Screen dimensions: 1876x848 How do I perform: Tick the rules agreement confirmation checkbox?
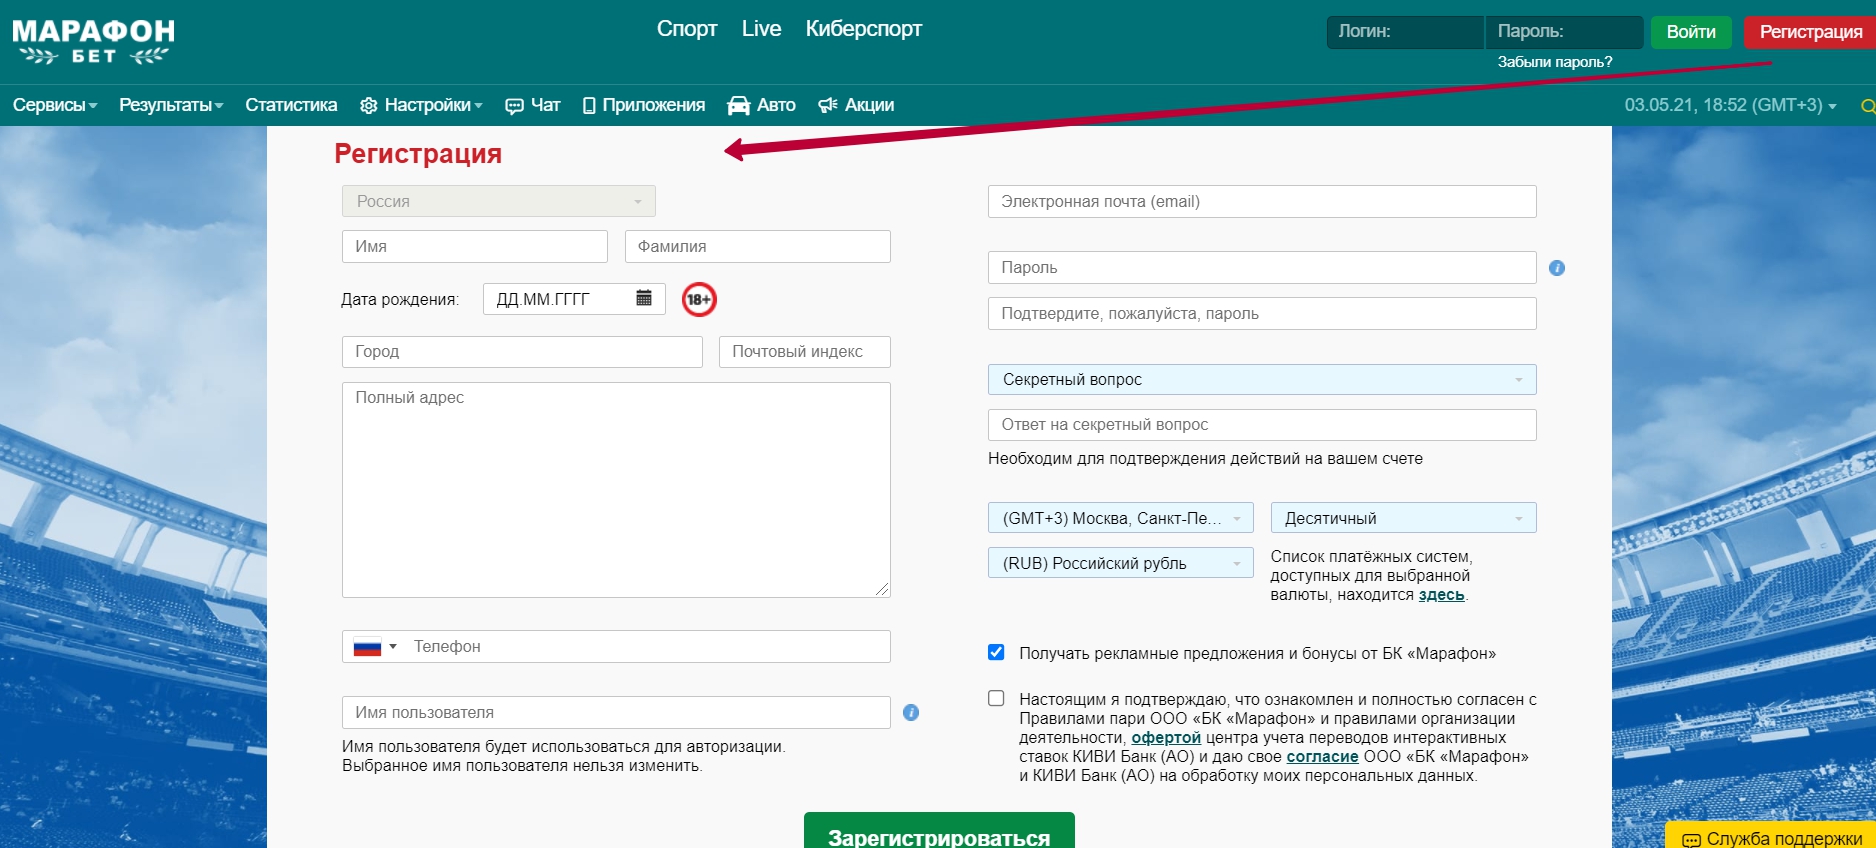pos(996,699)
